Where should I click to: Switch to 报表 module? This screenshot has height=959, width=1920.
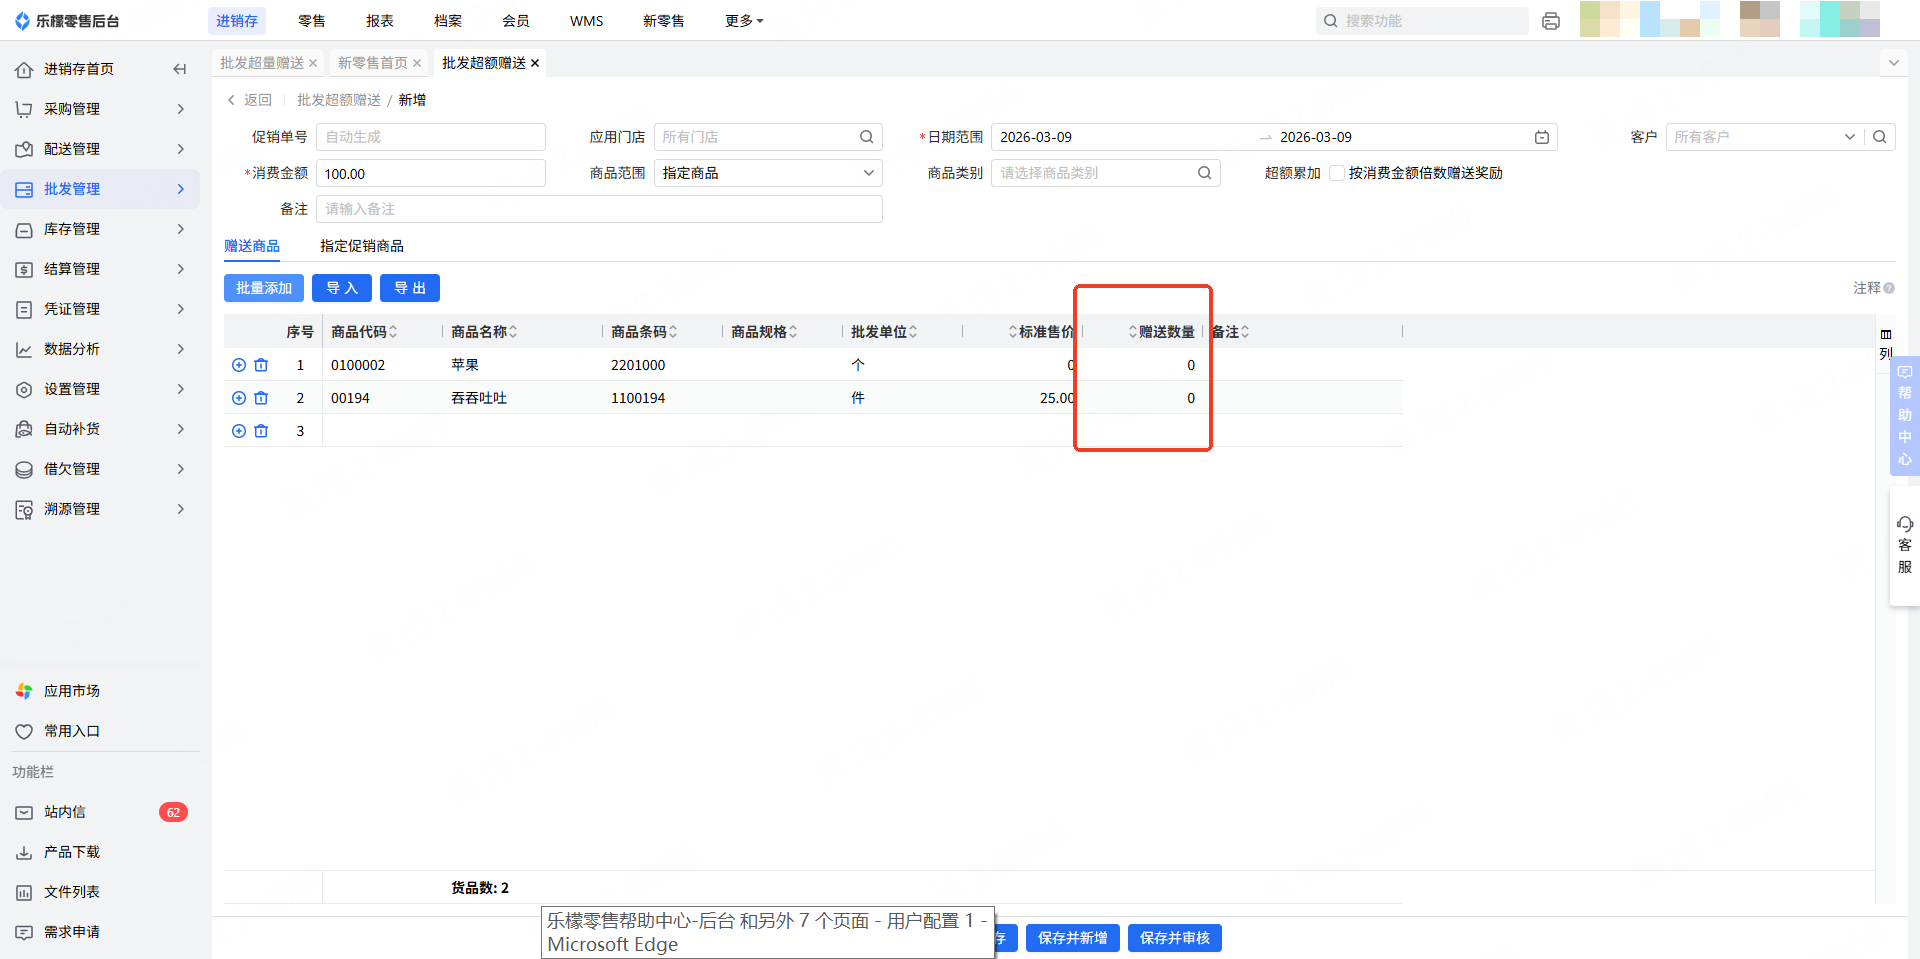380,21
